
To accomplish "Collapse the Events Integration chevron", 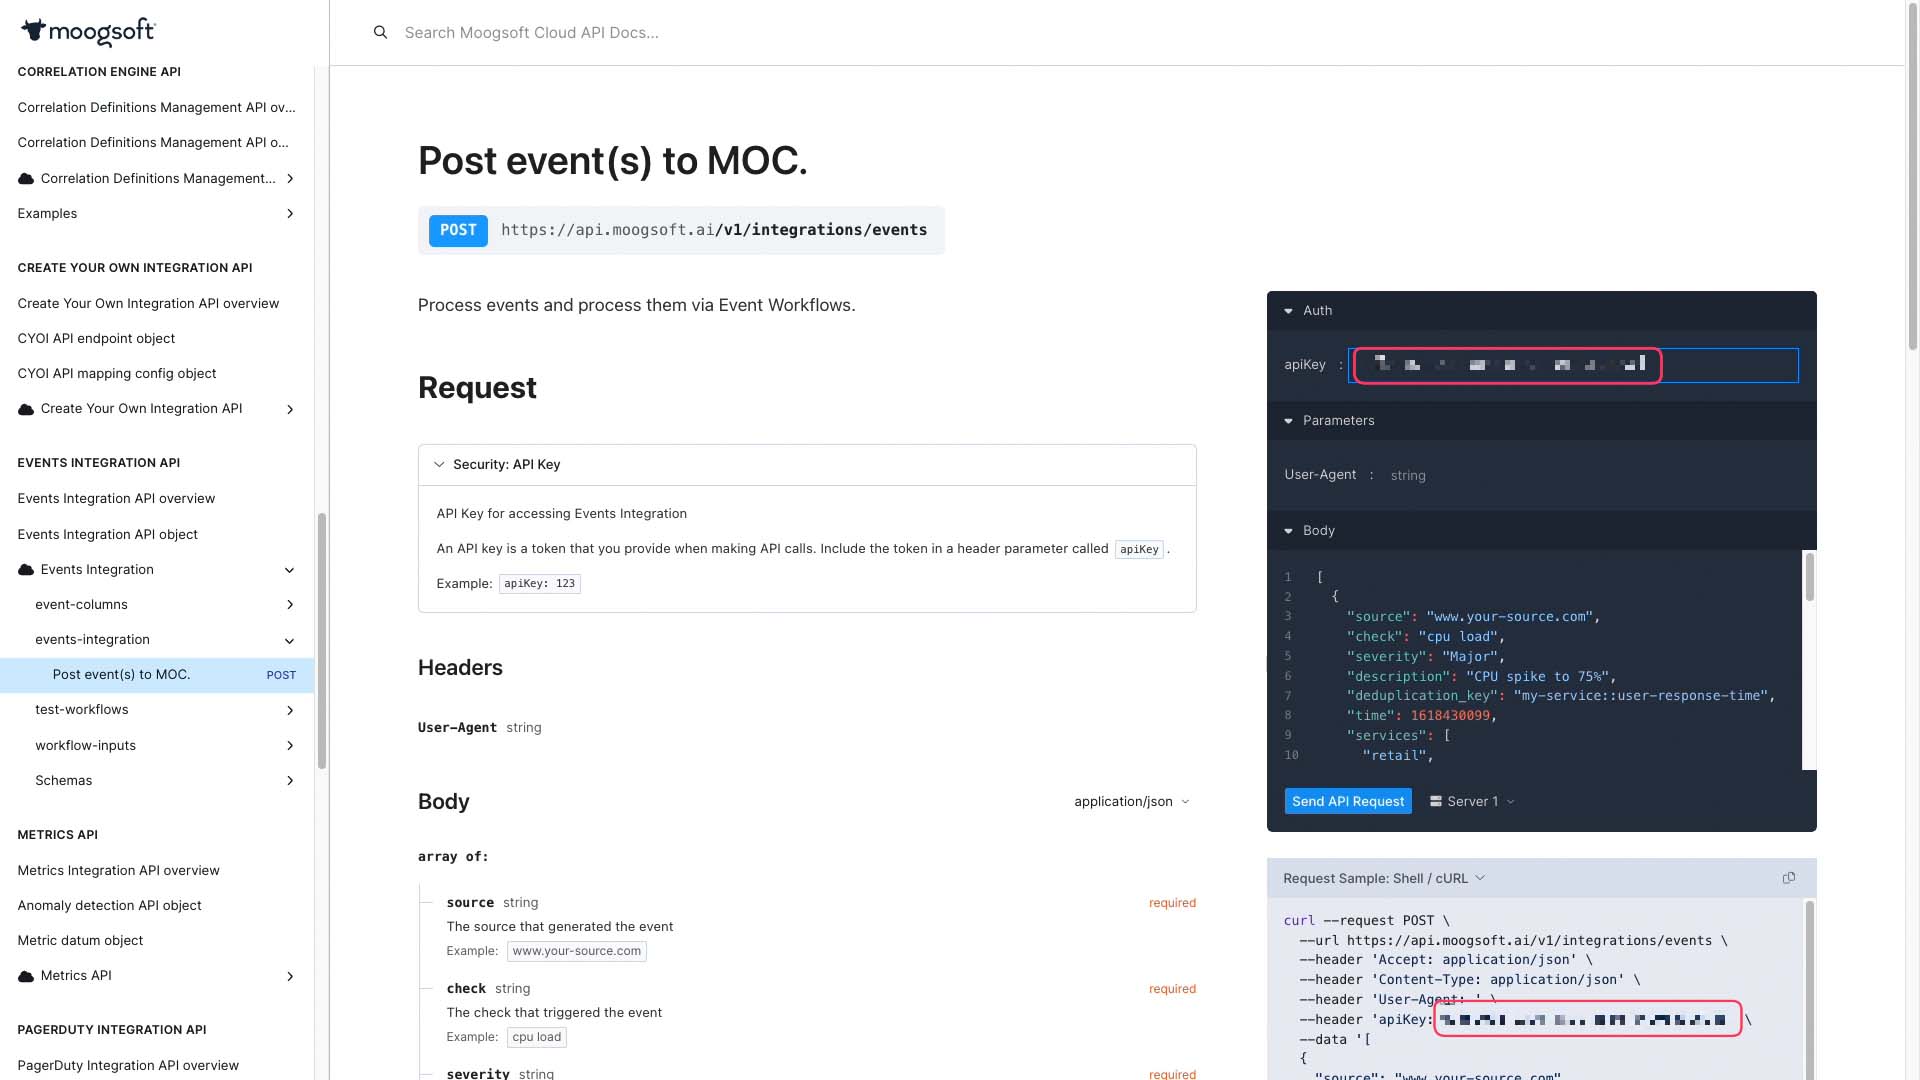I will click(x=290, y=570).
